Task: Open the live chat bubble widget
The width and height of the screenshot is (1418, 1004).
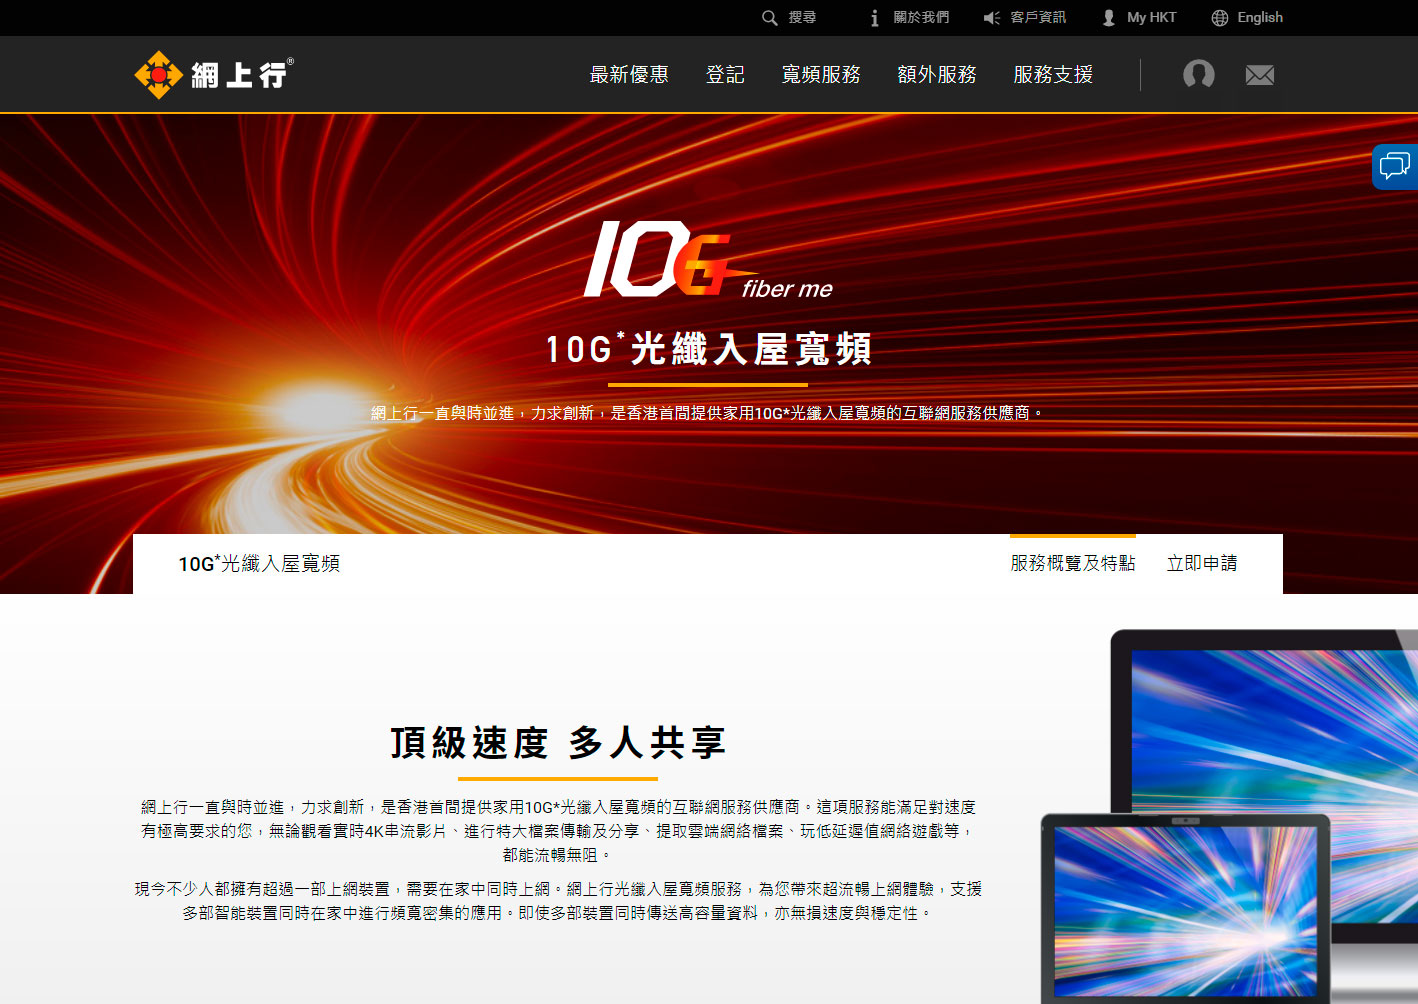Action: 1395,166
